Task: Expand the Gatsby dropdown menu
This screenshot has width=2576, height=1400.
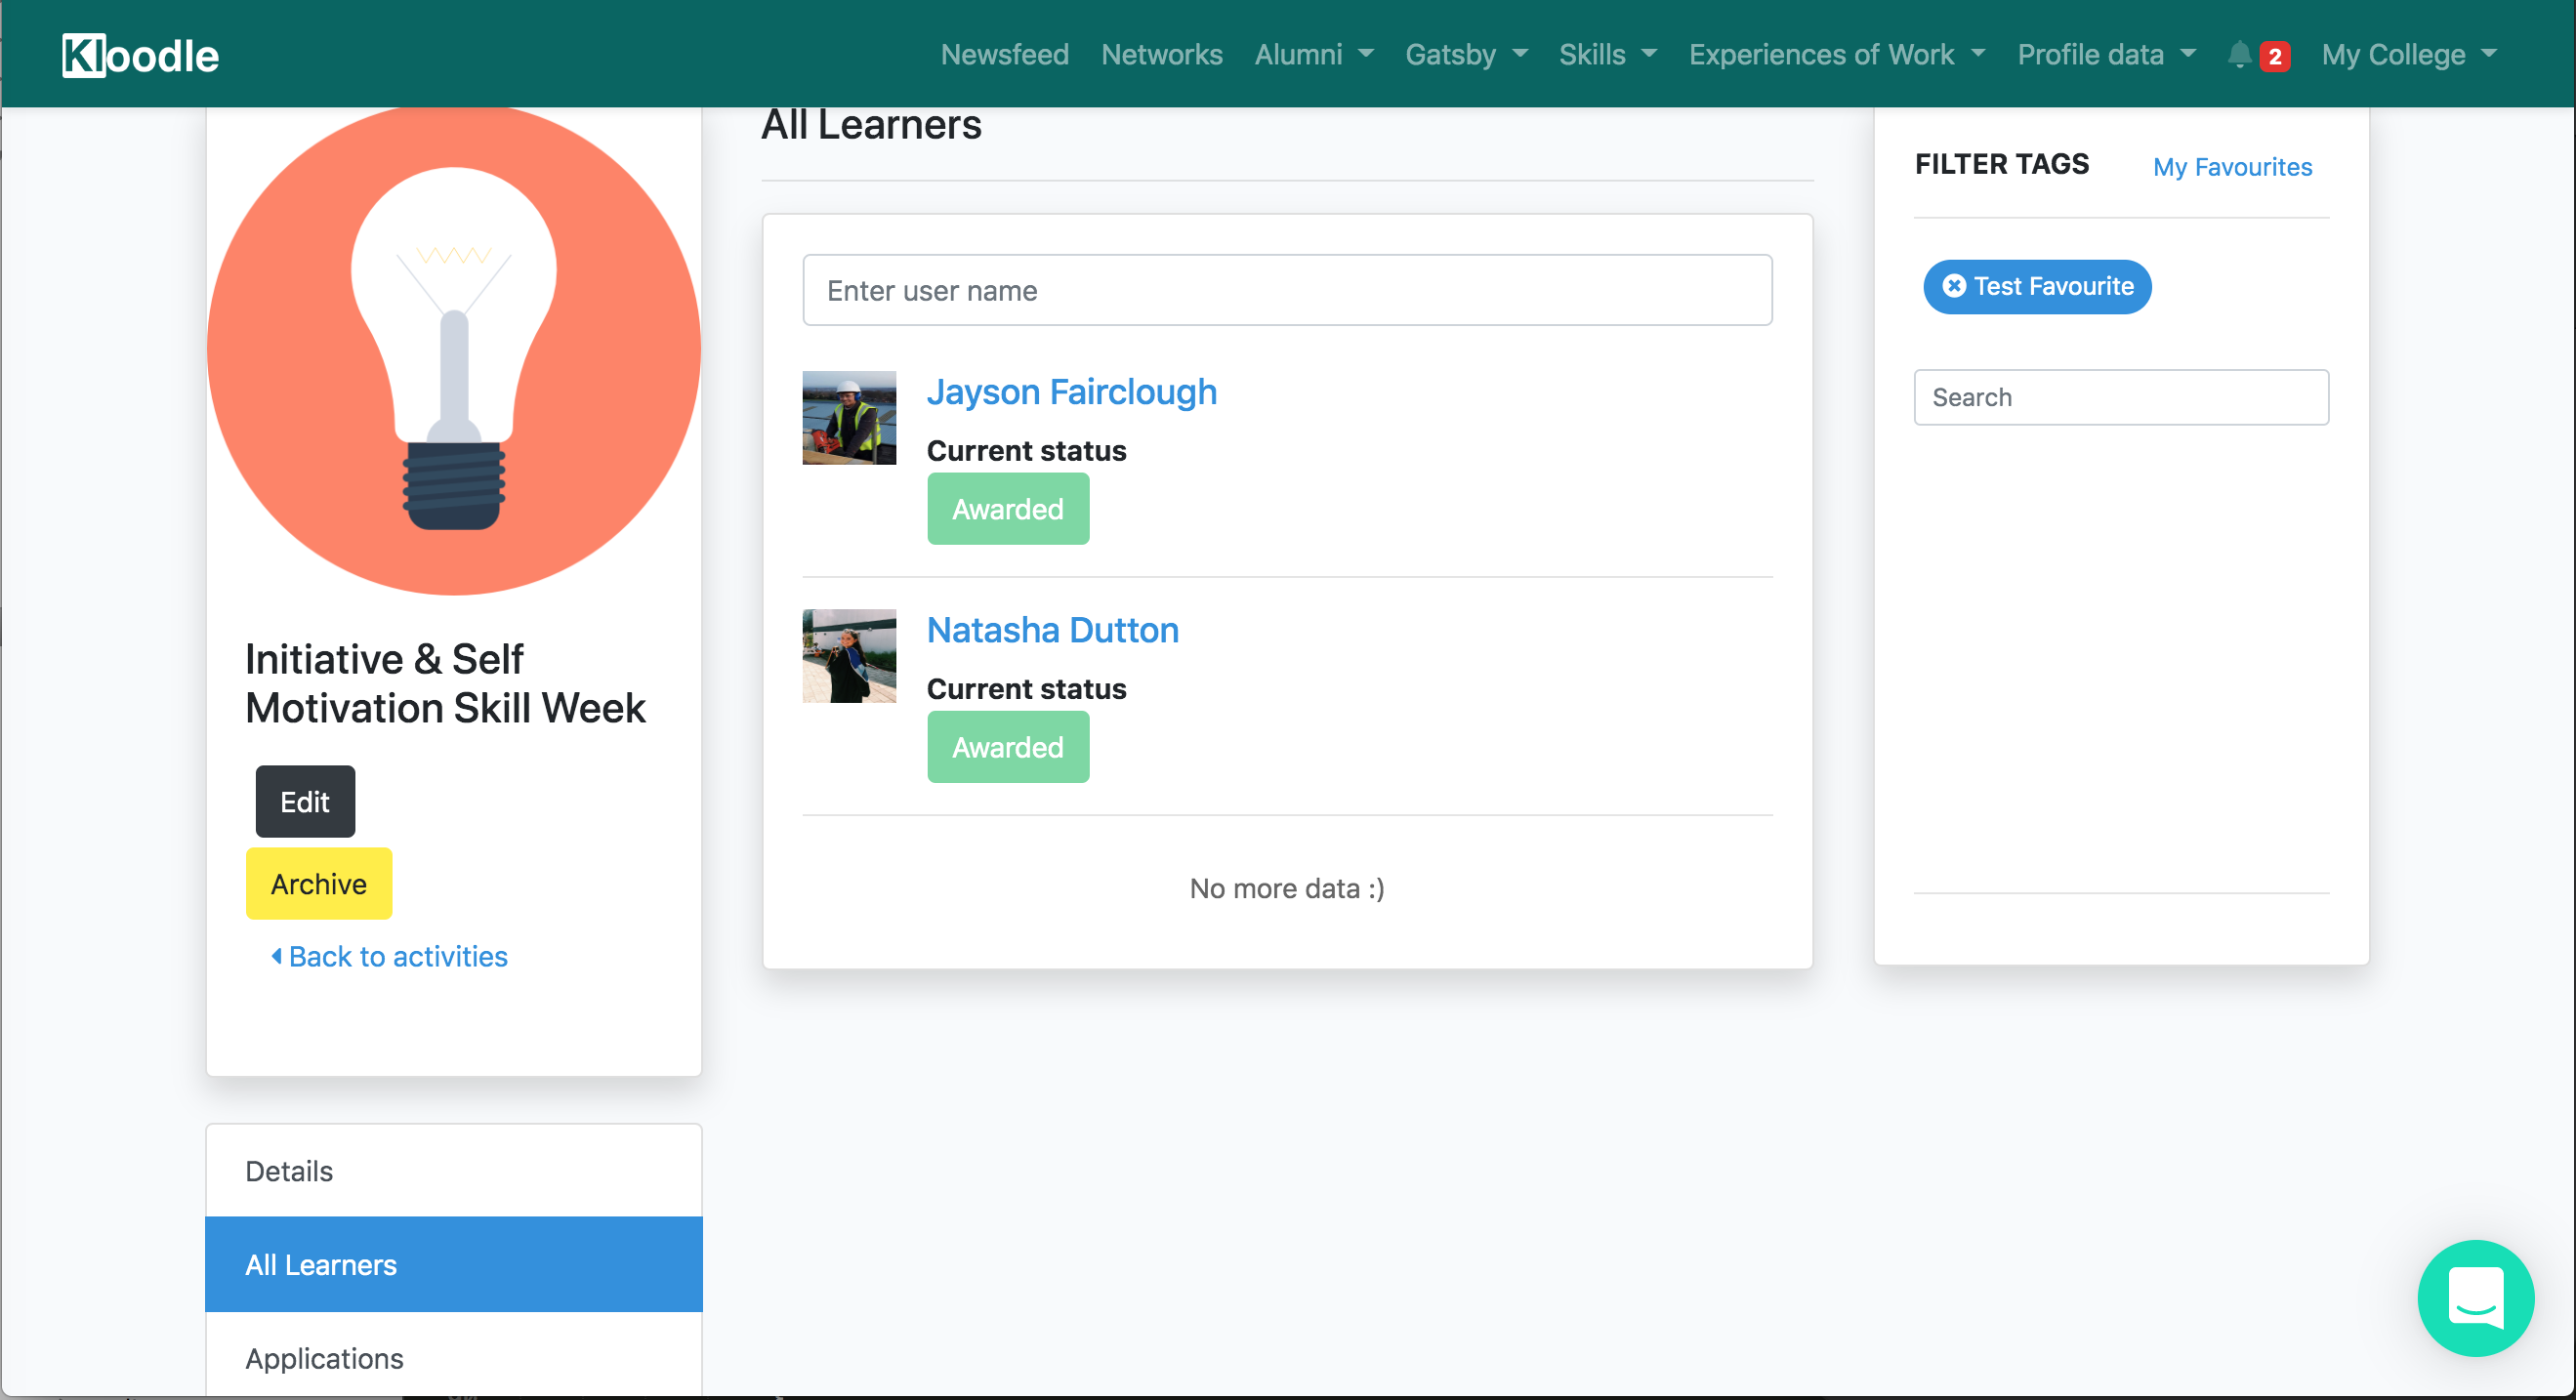Action: pyautogui.click(x=1466, y=54)
